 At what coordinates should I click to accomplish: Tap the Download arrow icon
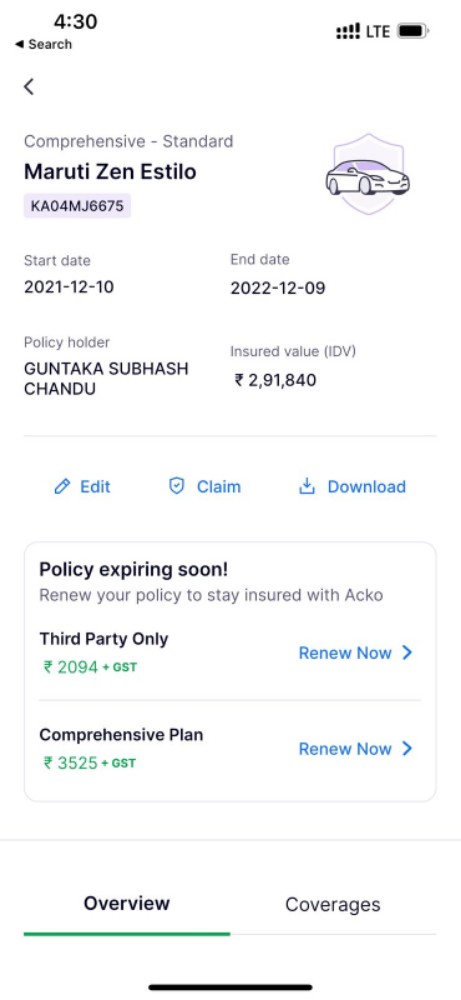(307, 487)
